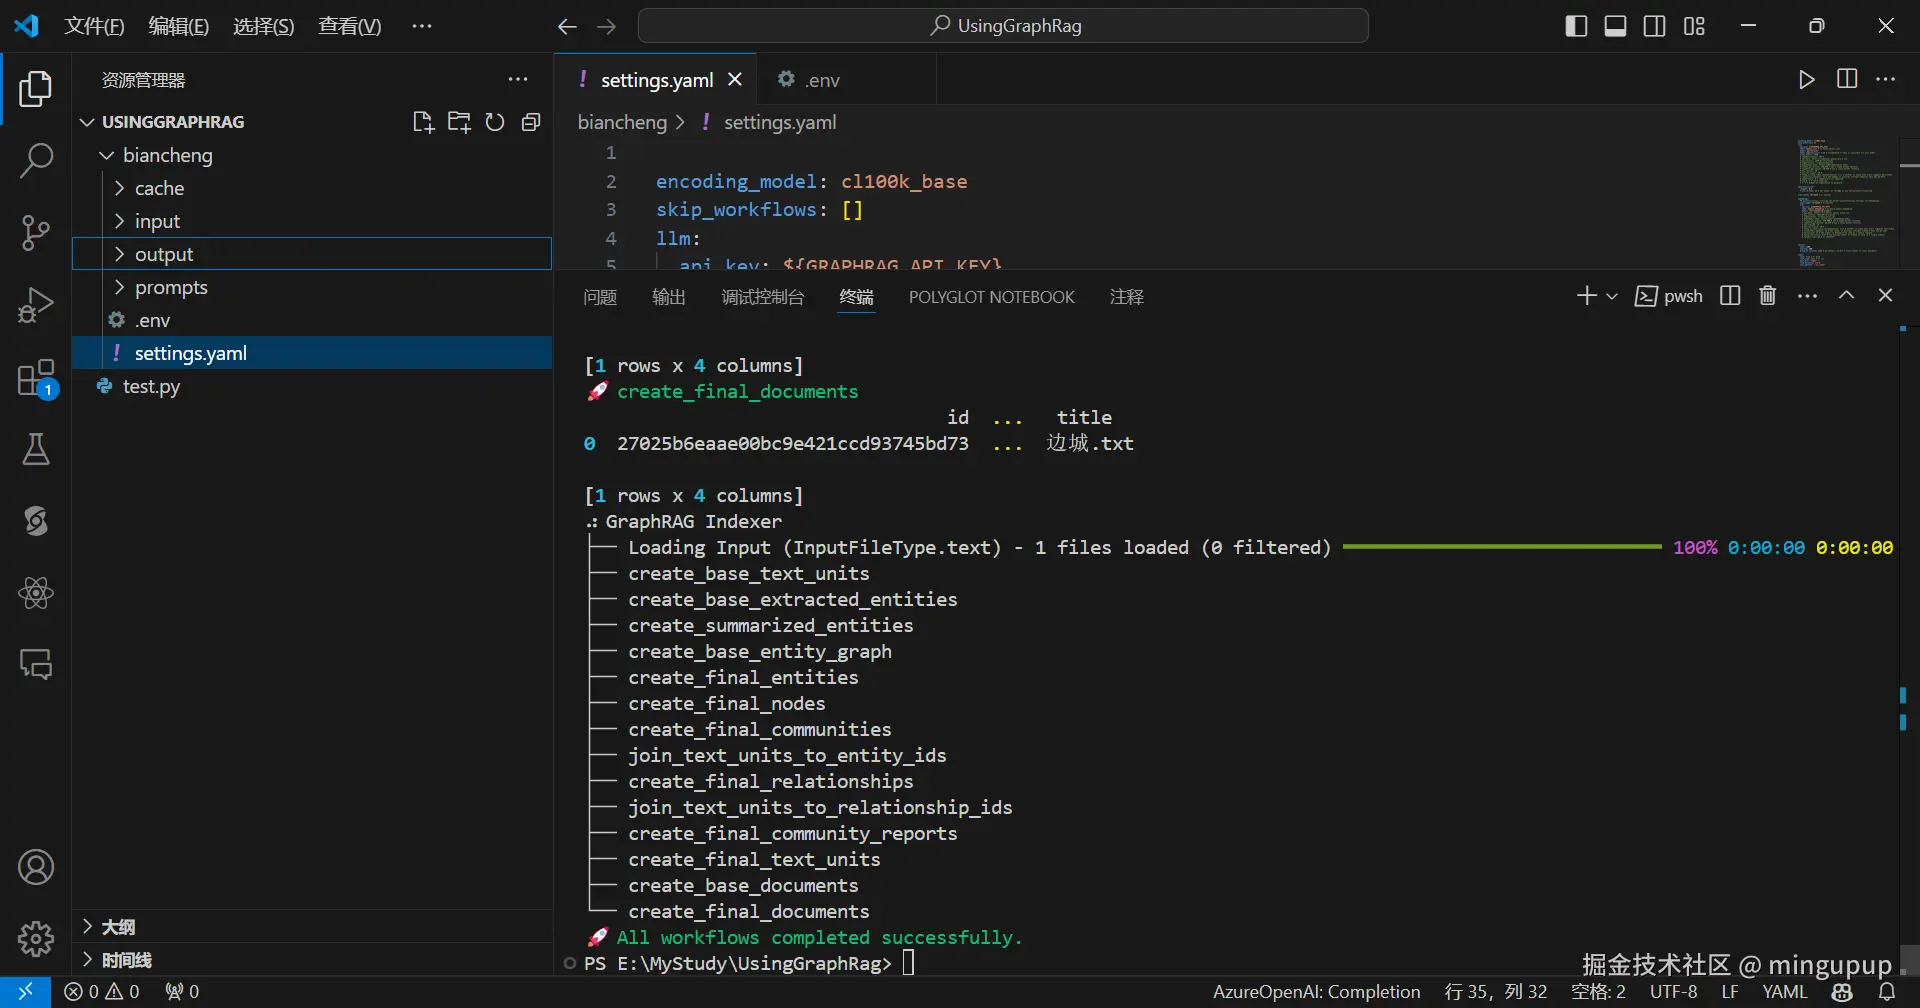This screenshot has height=1008, width=1920.
Task: Open the Extensions view
Action: point(36,379)
